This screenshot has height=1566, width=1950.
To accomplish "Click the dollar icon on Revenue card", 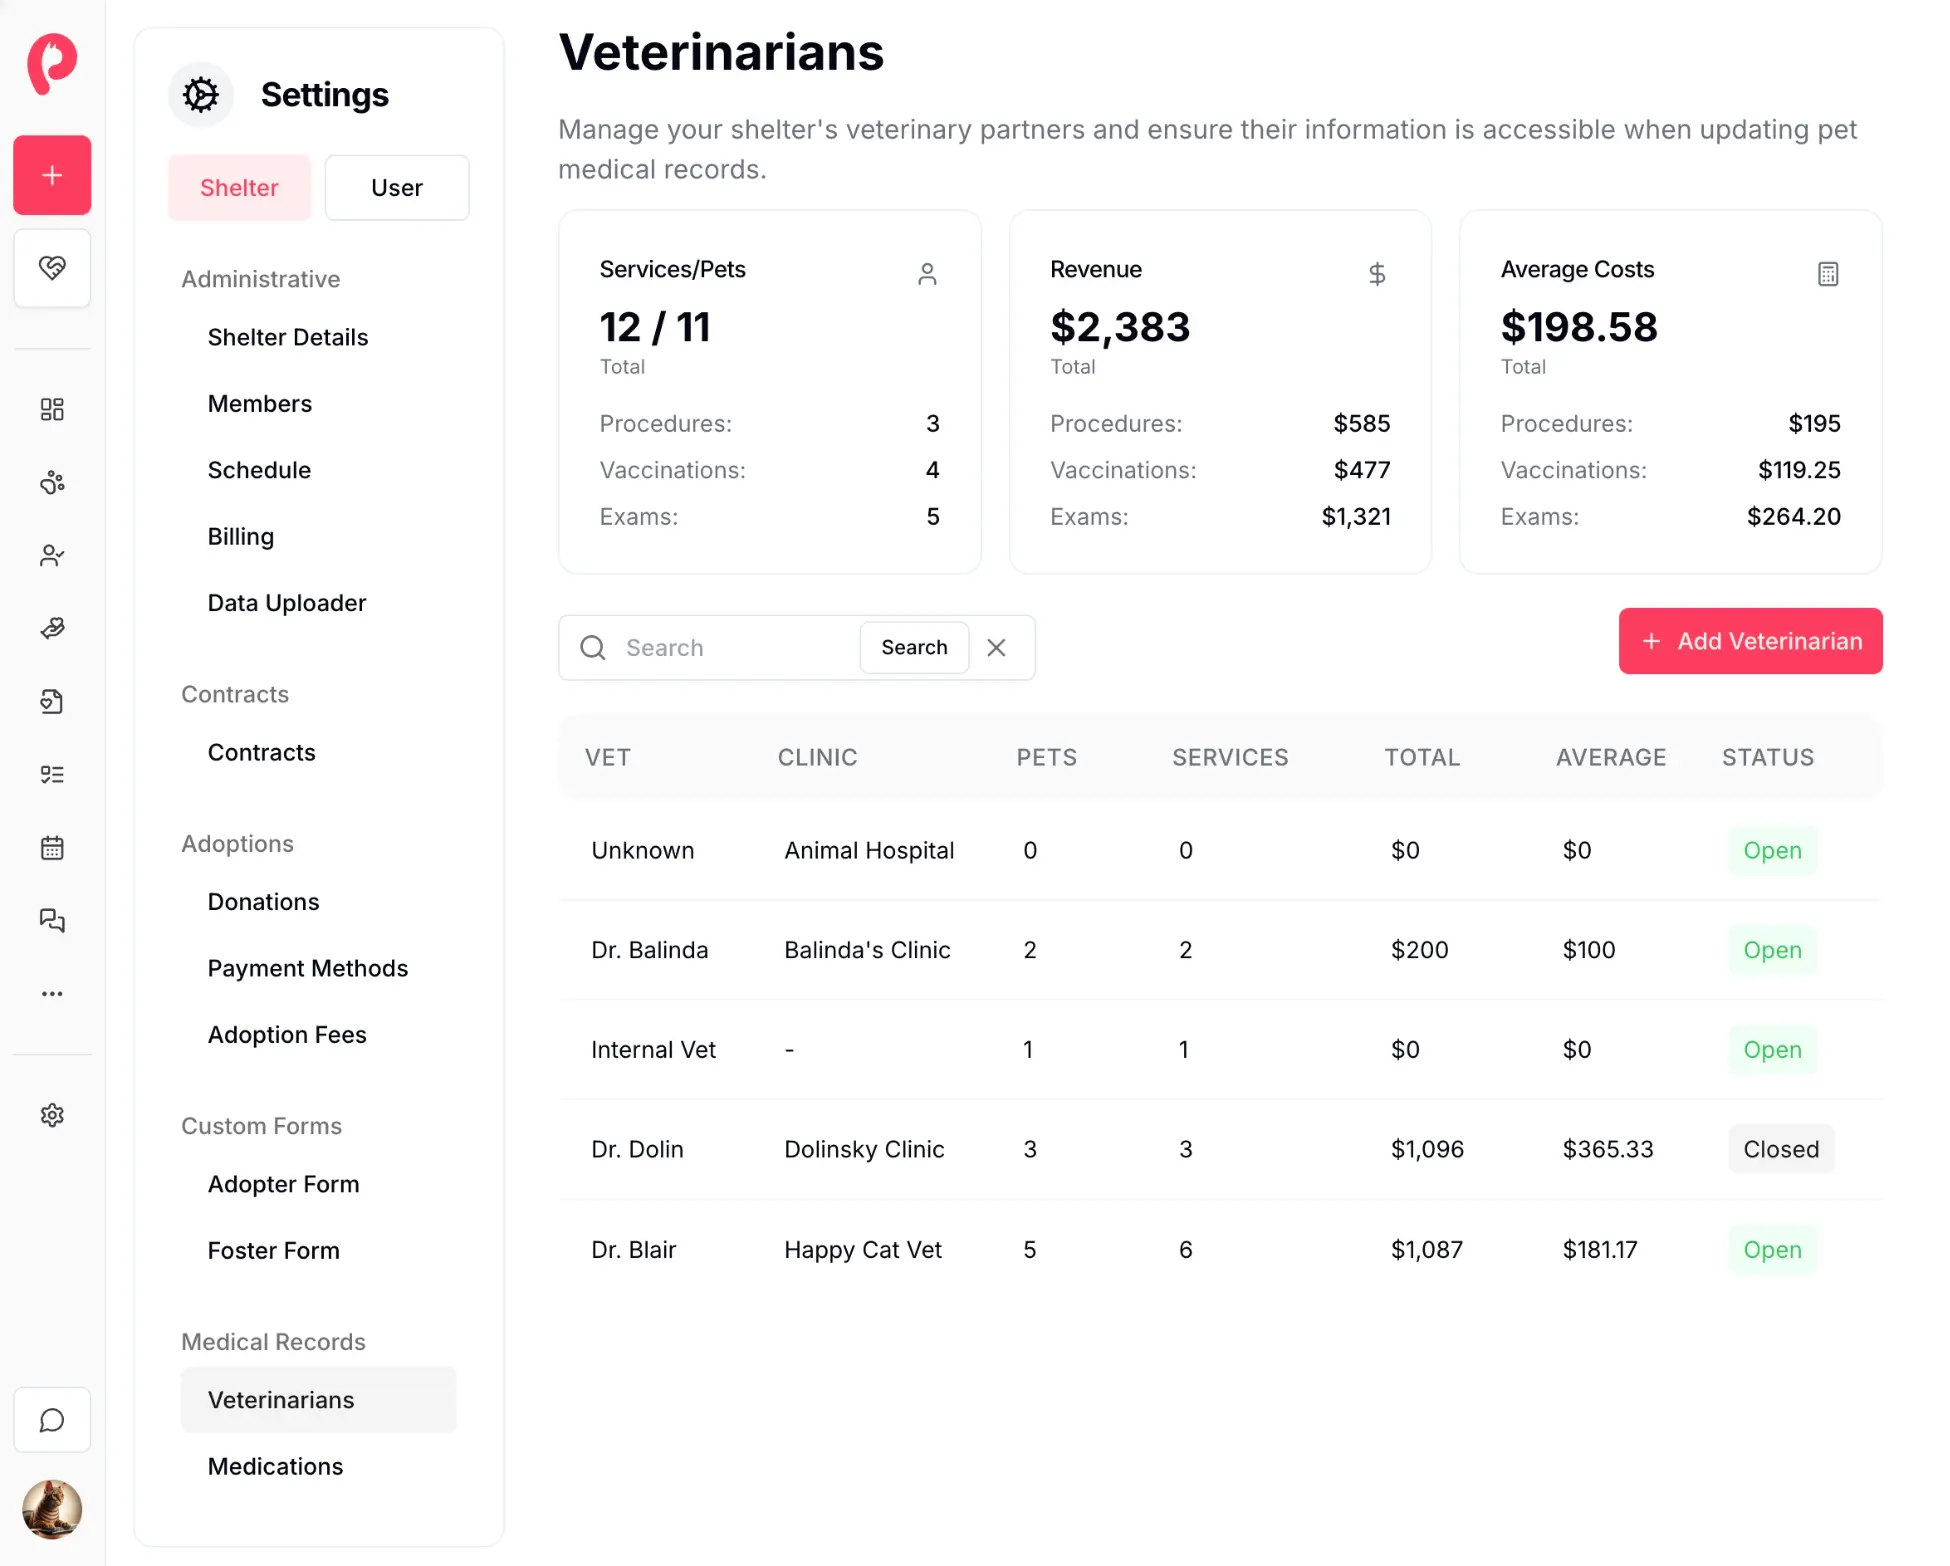I will point(1377,274).
